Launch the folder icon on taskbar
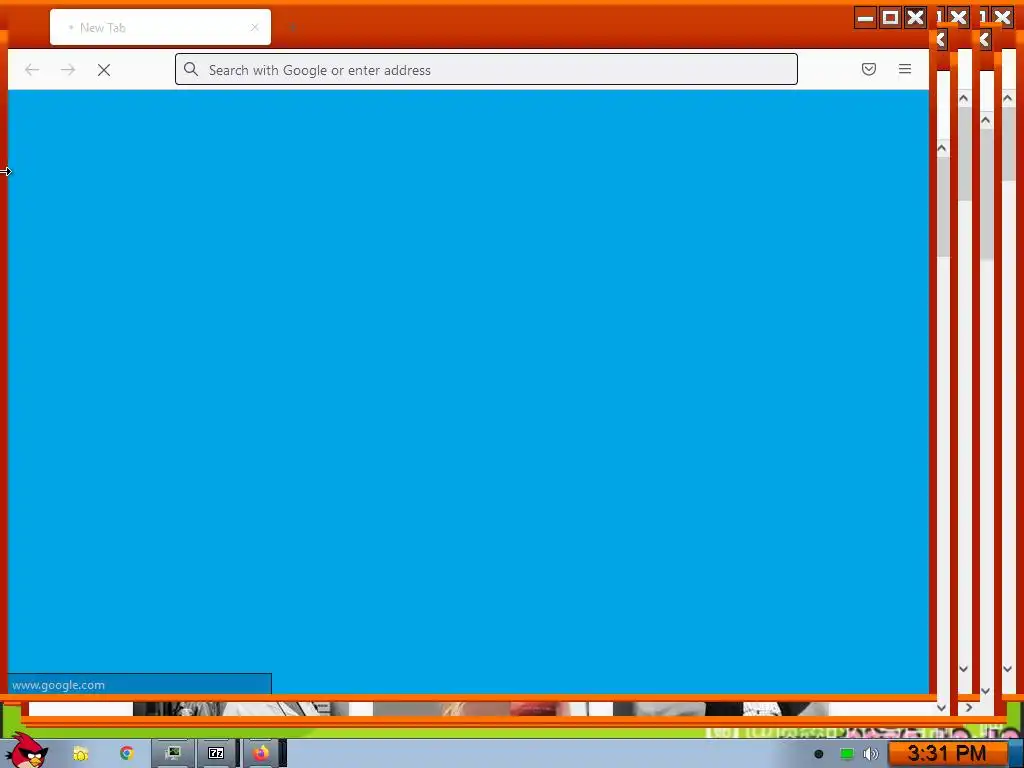 [81, 754]
